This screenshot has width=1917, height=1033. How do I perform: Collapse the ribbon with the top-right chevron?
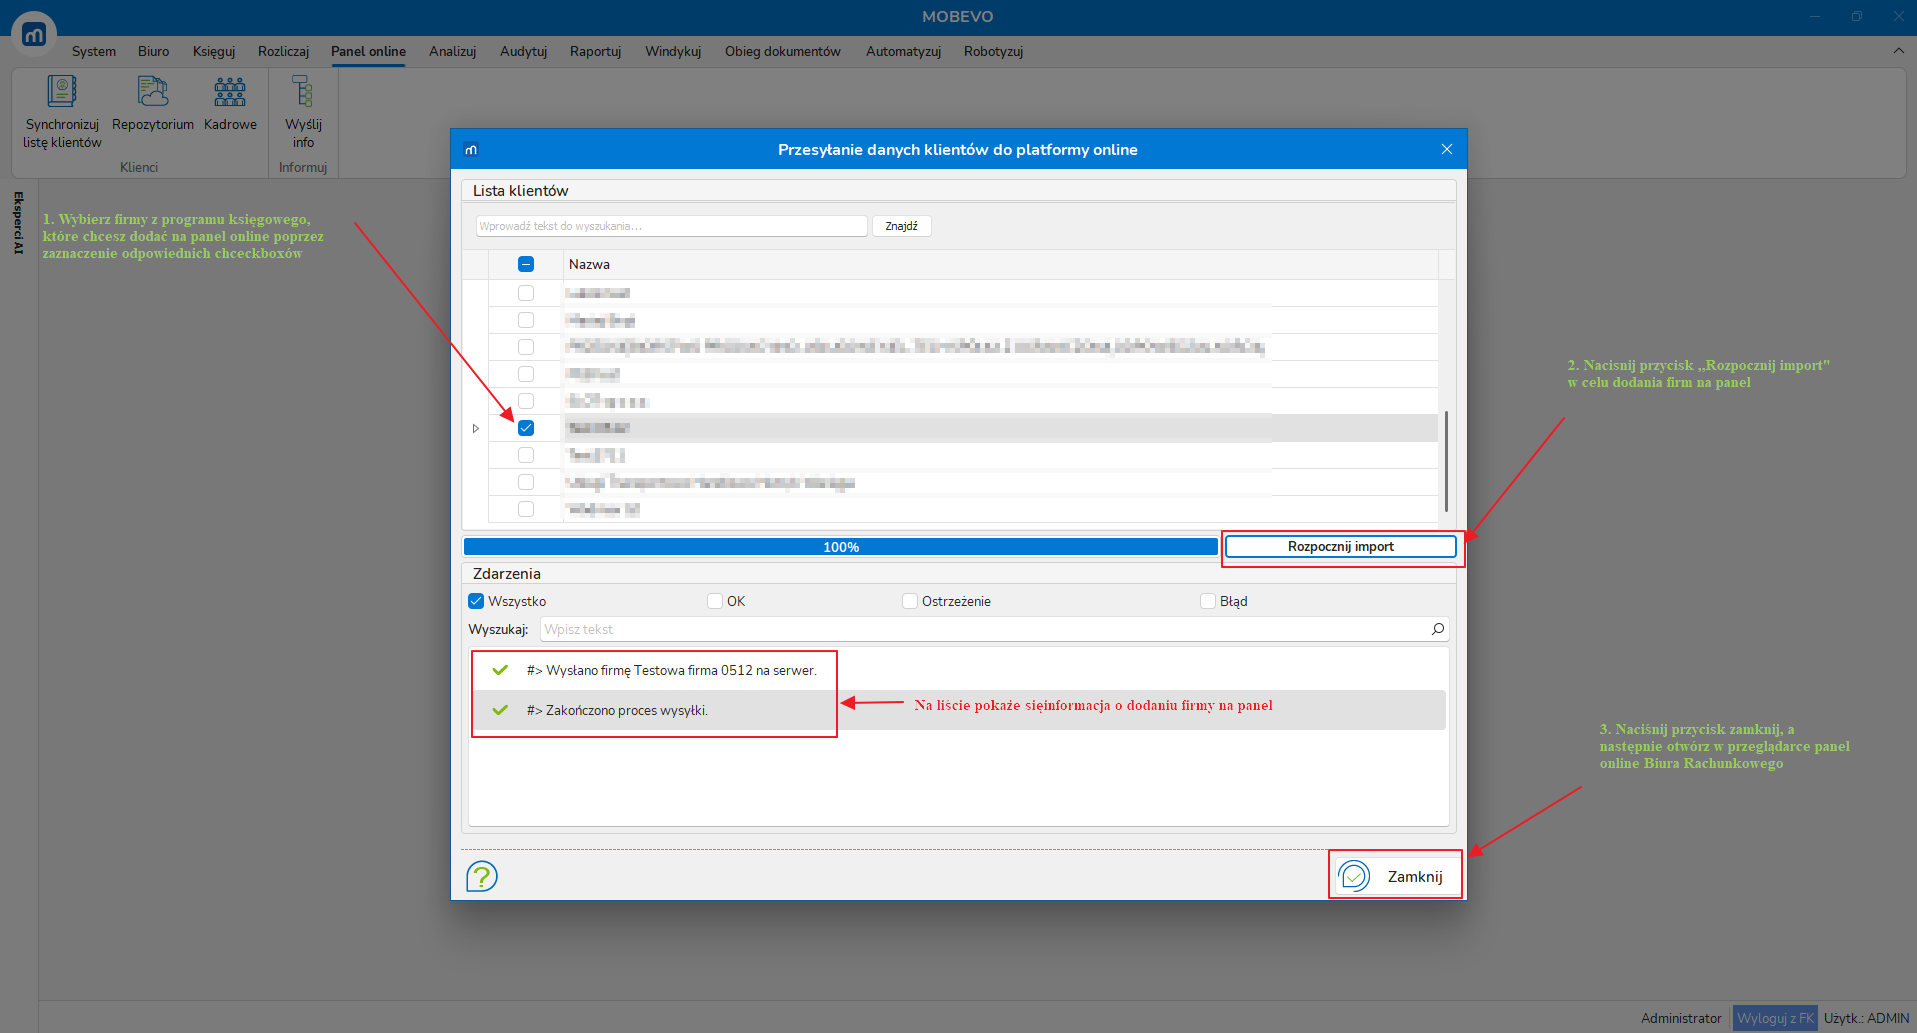(1898, 51)
